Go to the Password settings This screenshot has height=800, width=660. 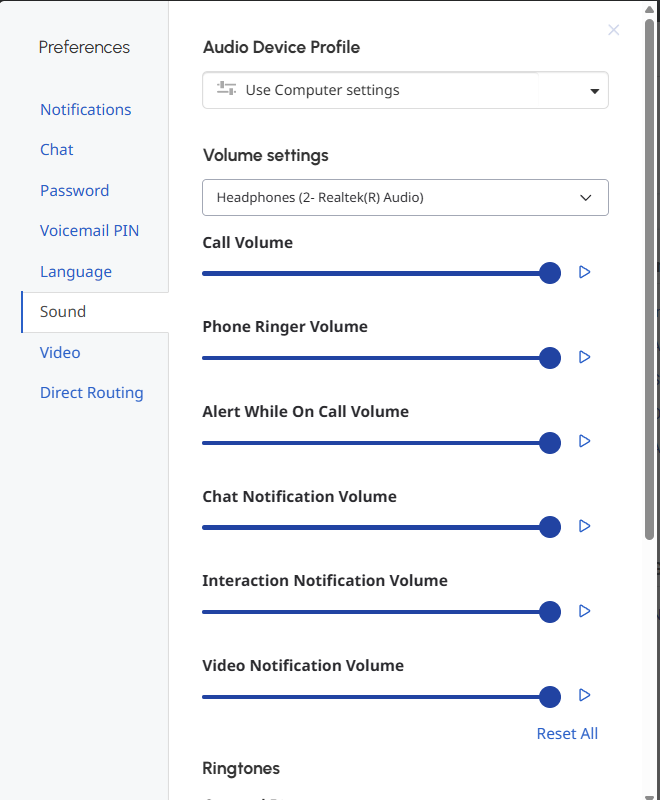click(x=75, y=191)
